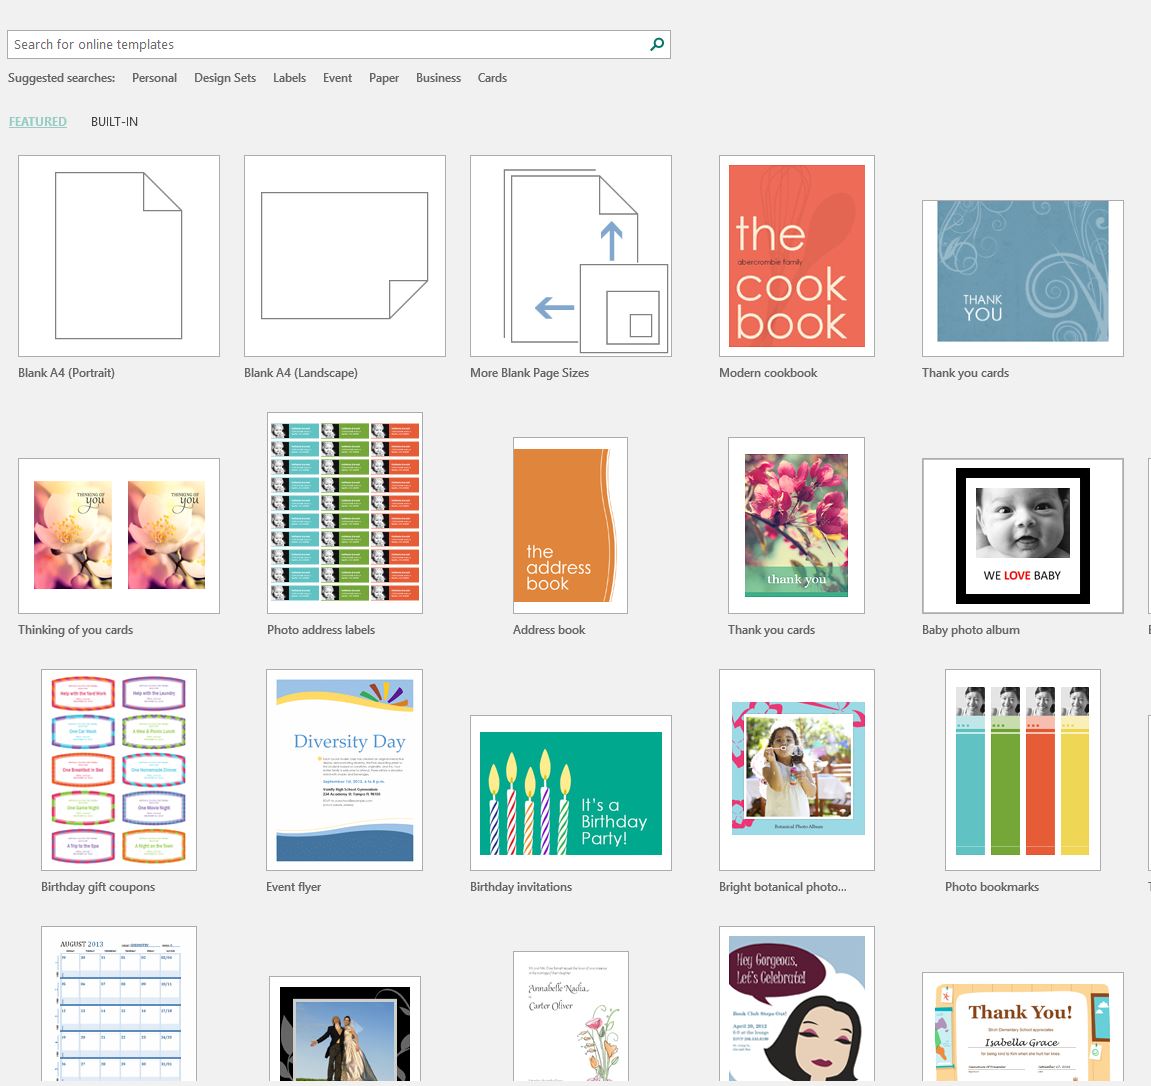Open More Blank Page Sizes
Viewport: 1151px width, 1086px height.
pyautogui.click(x=570, y=255)
